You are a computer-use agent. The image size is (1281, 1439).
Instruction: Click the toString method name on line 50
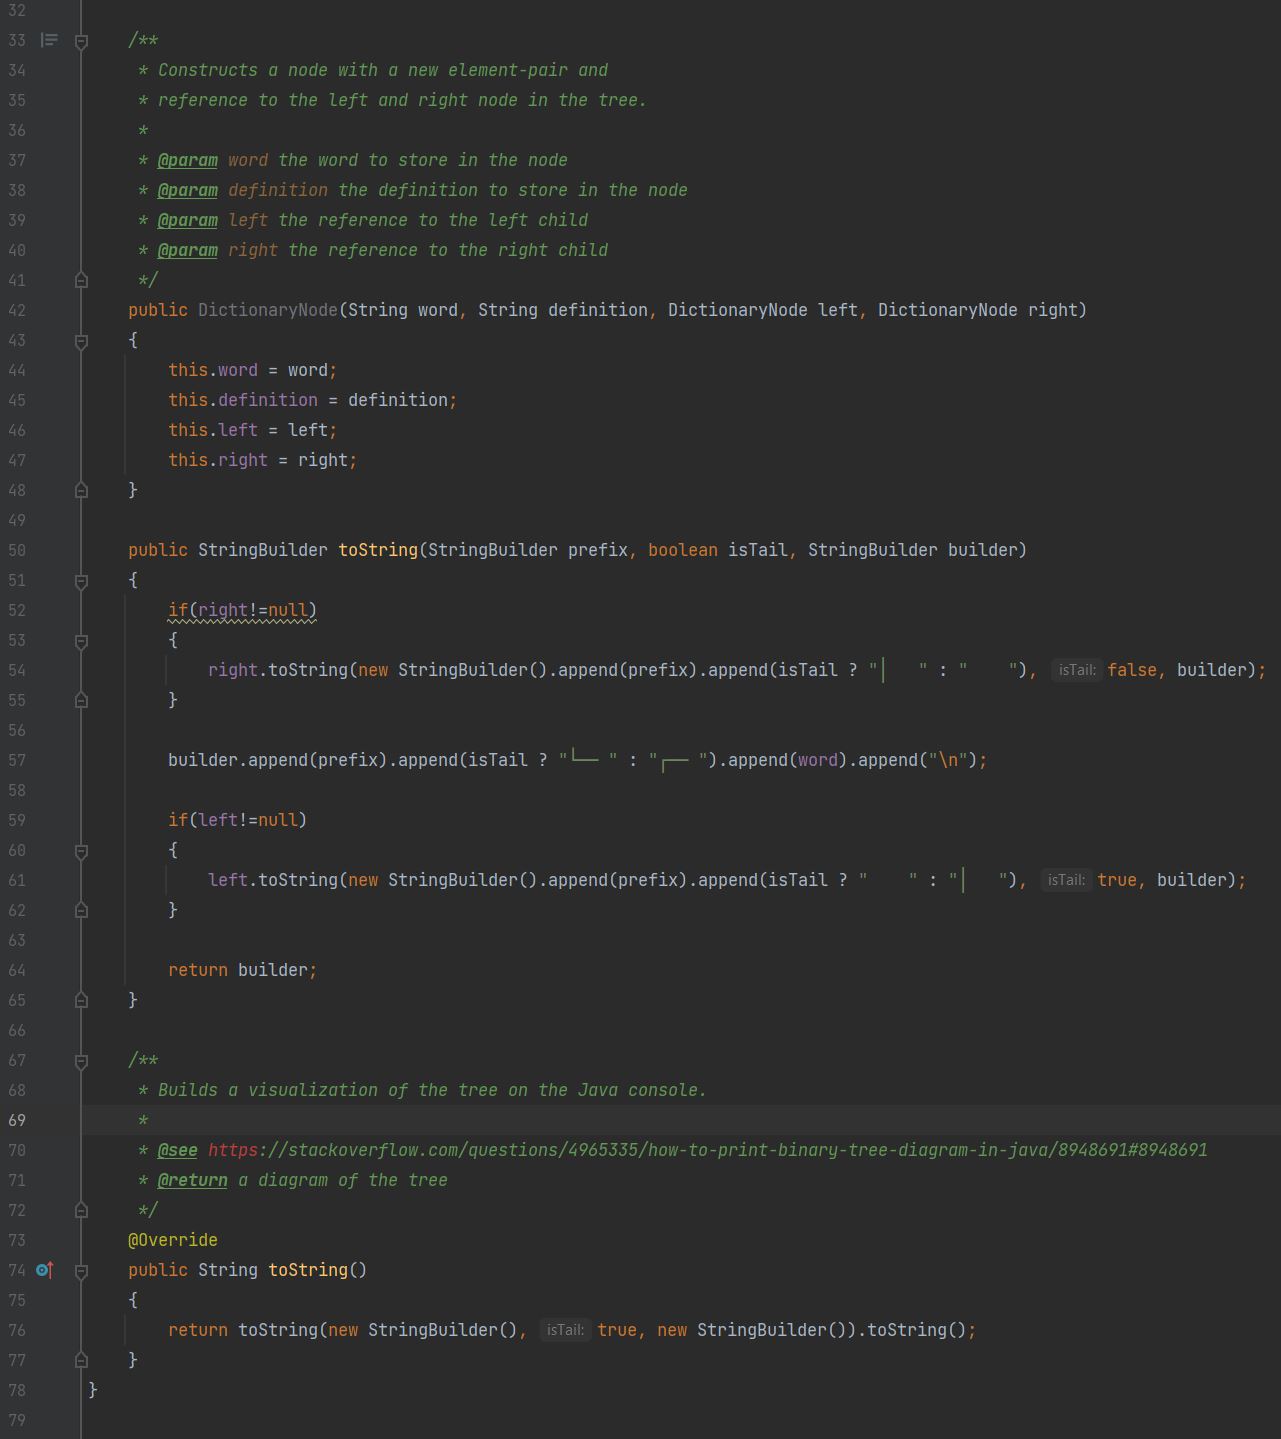pos(378,550)
